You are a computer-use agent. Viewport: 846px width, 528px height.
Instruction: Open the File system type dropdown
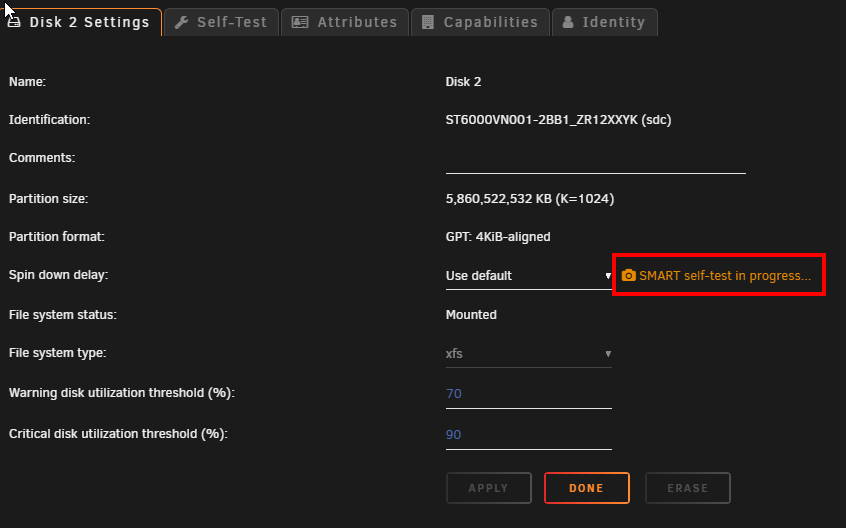coord(529,354)
